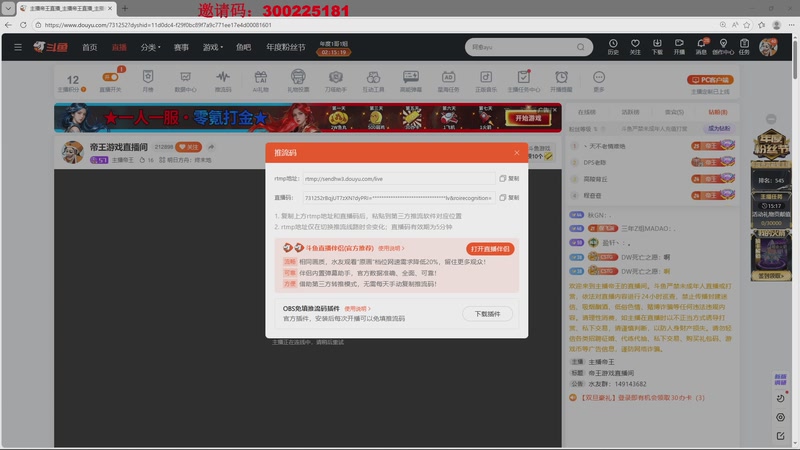Select 直播 in the top navigation
The width and height of the screenshot is (800, 450).
click(119, 47)
